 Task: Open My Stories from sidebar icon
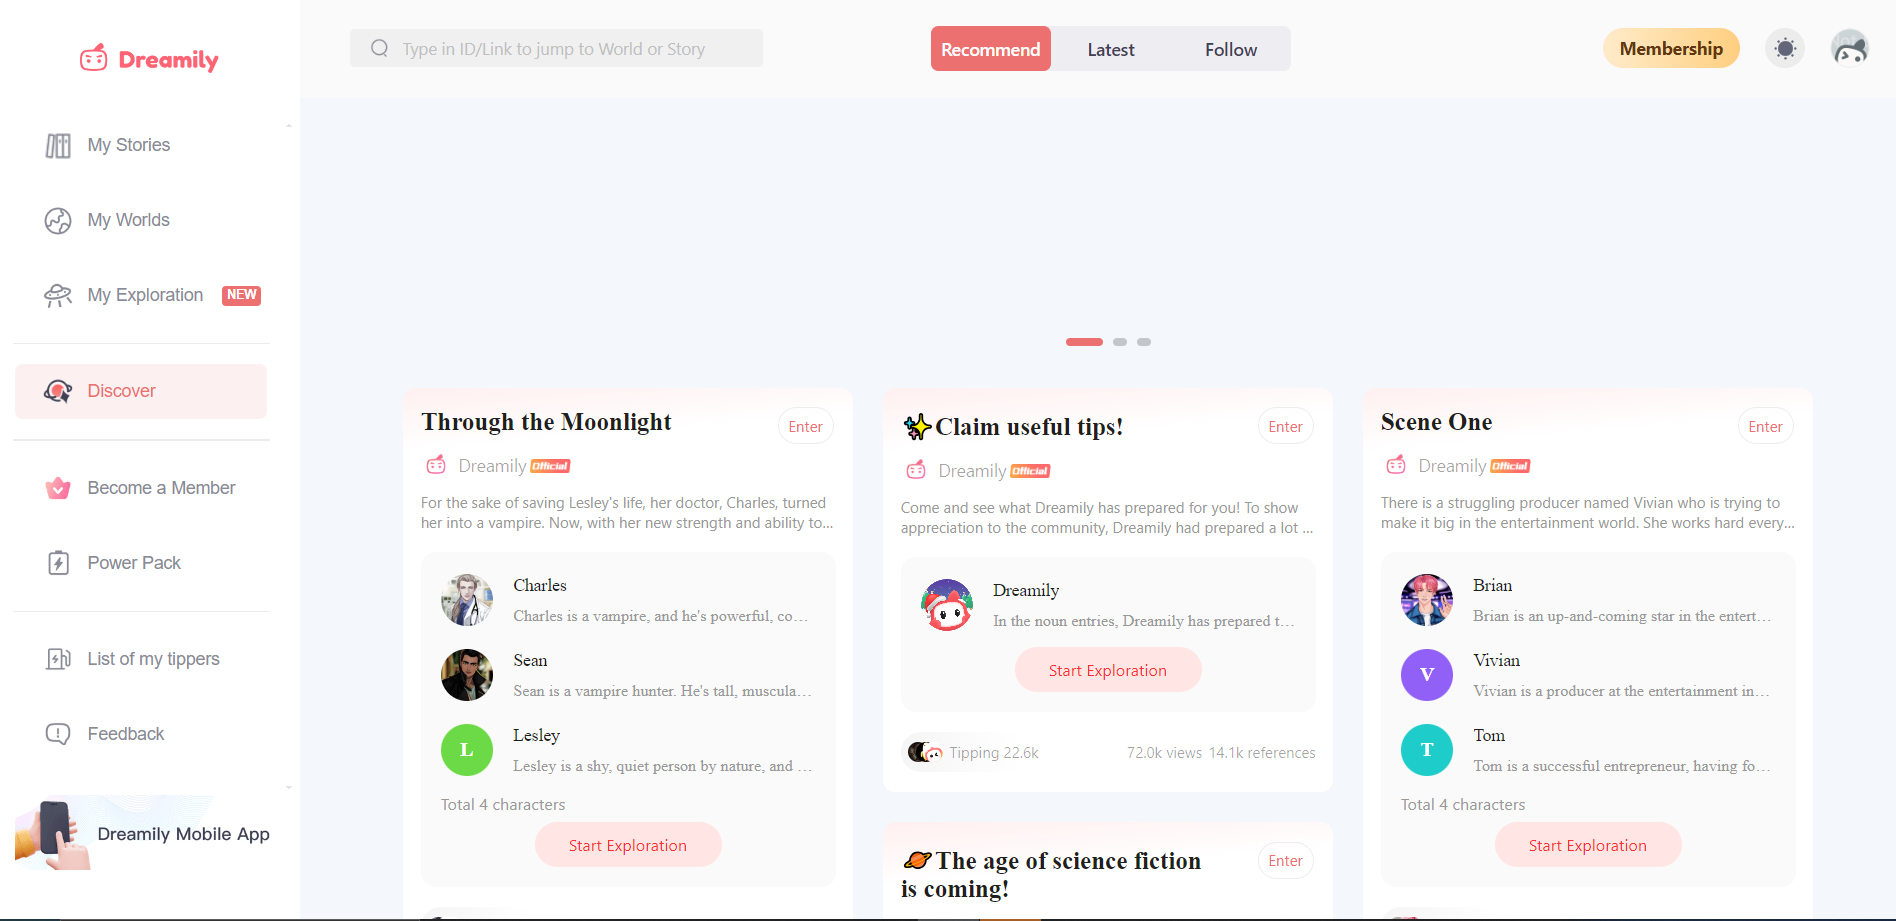[x=58, y=146]
